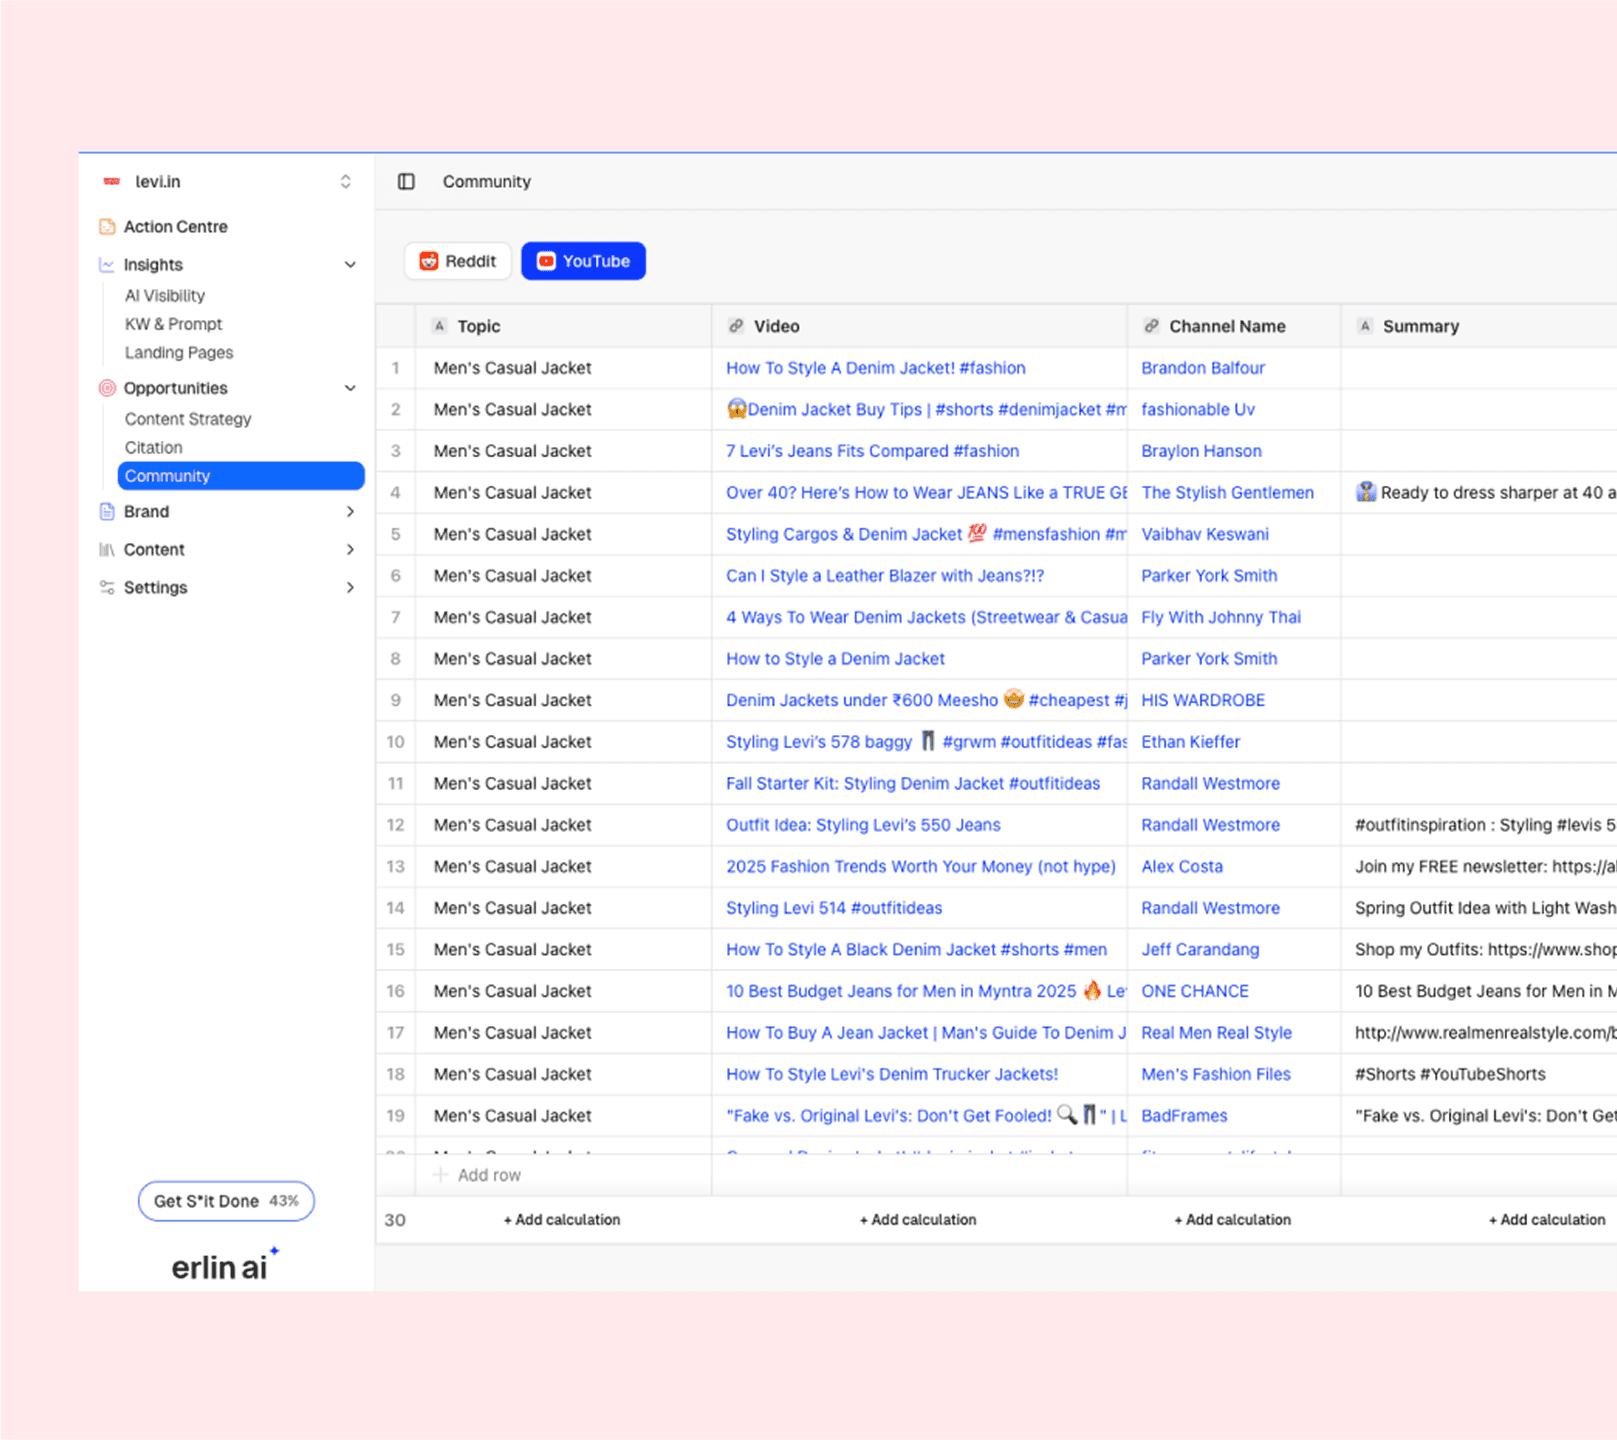1617x1440 pixels.
Task: Click the Opportunities target icon
Action: point(107,388)
